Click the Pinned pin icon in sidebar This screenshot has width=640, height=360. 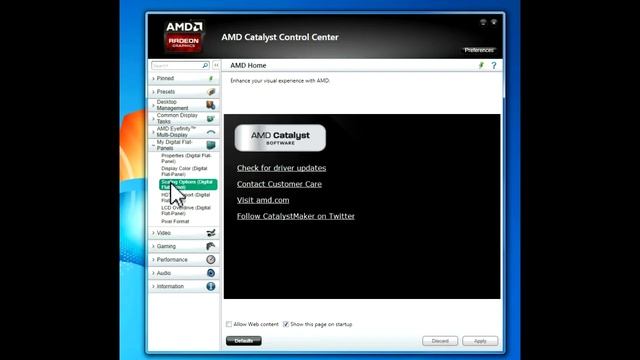tap(211, 78)
